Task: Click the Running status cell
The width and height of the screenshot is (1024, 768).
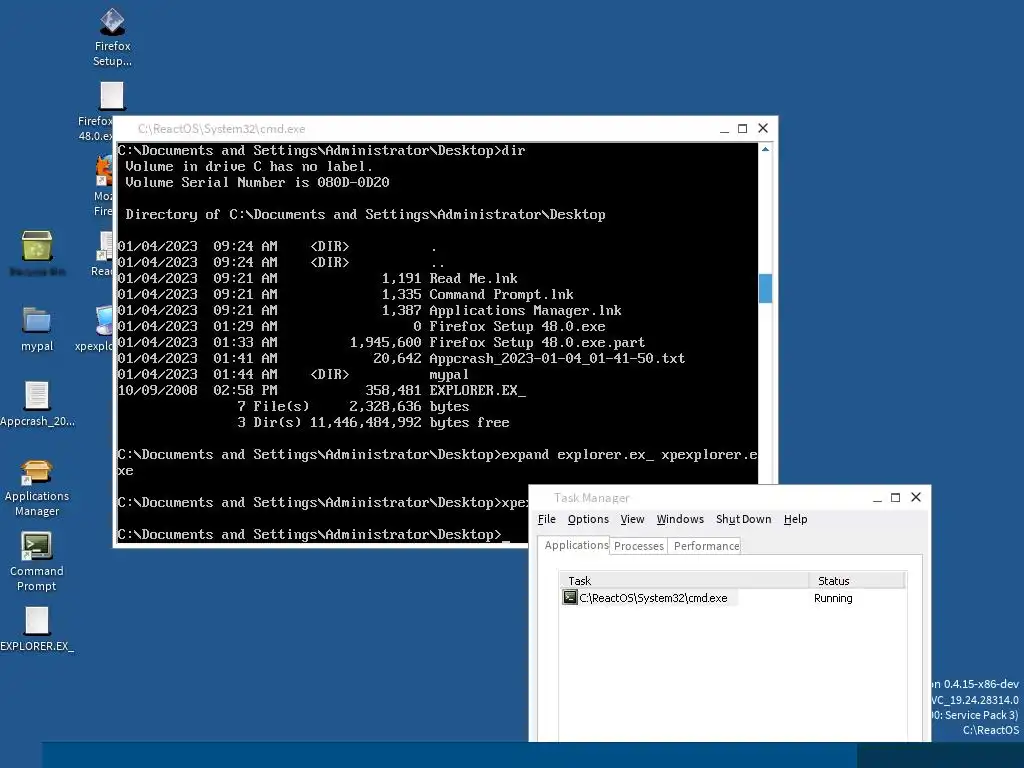Action: 833,598
